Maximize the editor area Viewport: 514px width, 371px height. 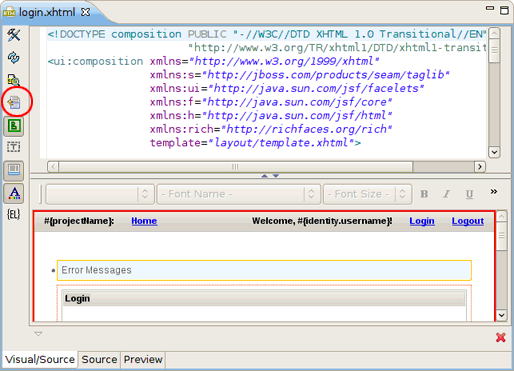[x=504, y=10]
